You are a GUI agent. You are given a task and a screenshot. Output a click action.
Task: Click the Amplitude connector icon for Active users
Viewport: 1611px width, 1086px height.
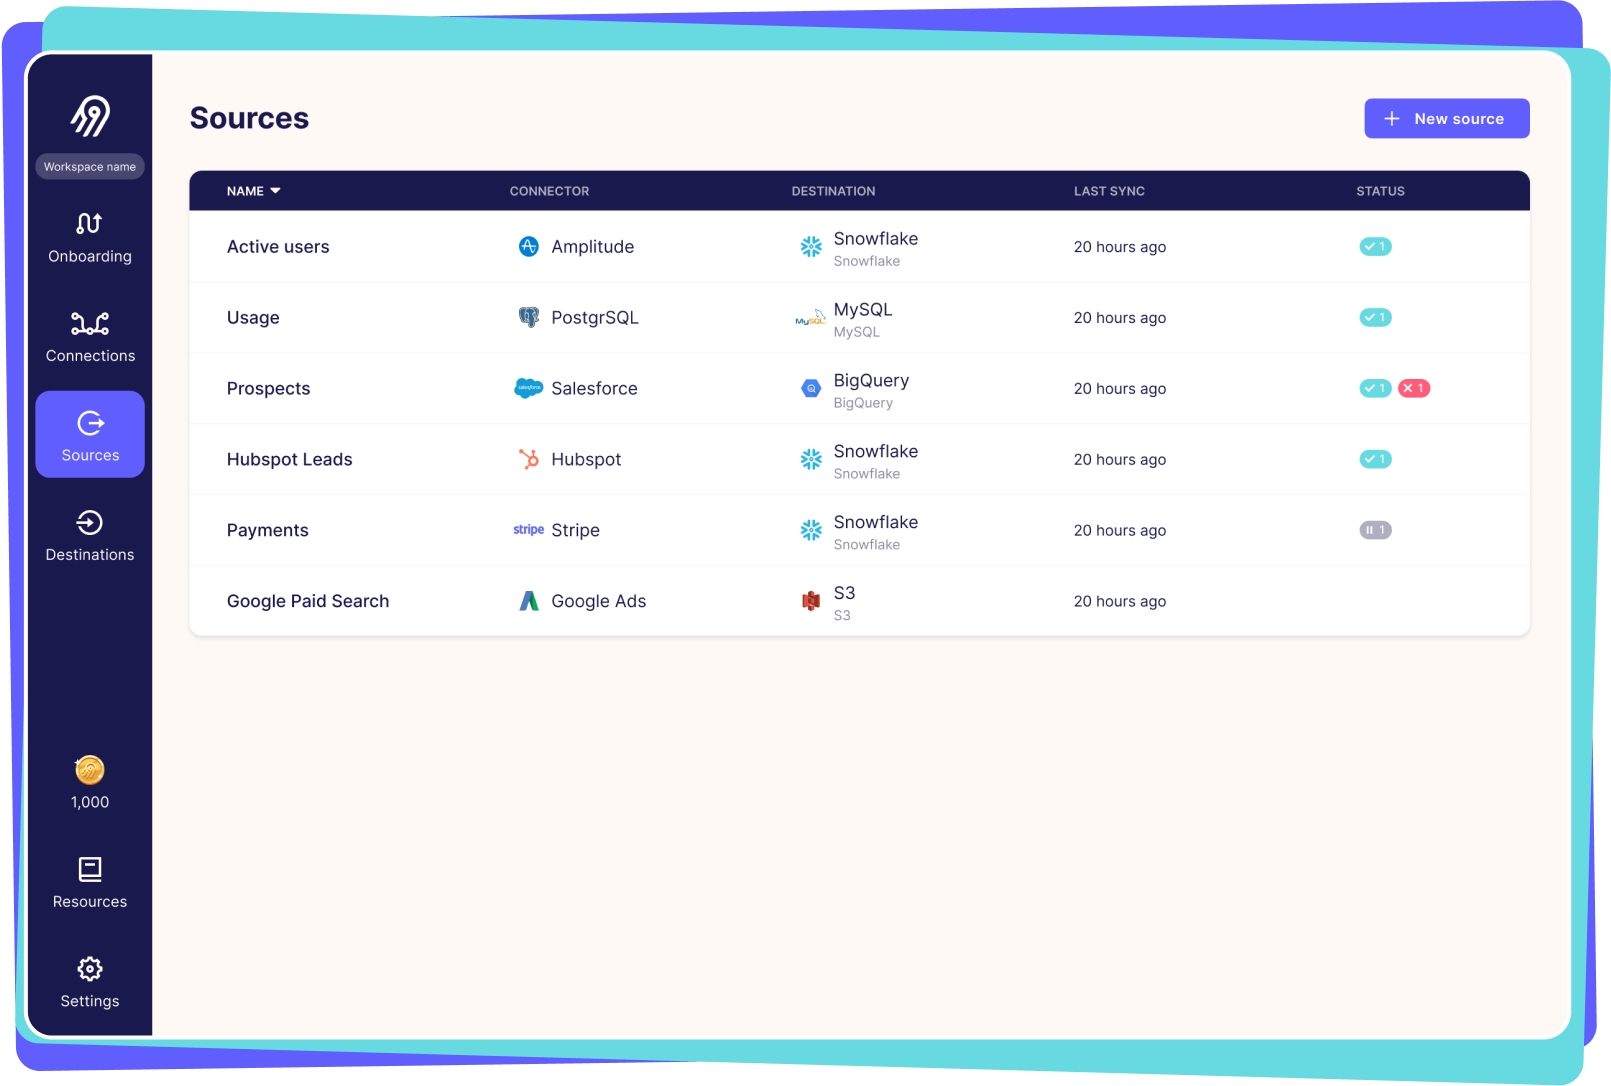coord(528,246)
